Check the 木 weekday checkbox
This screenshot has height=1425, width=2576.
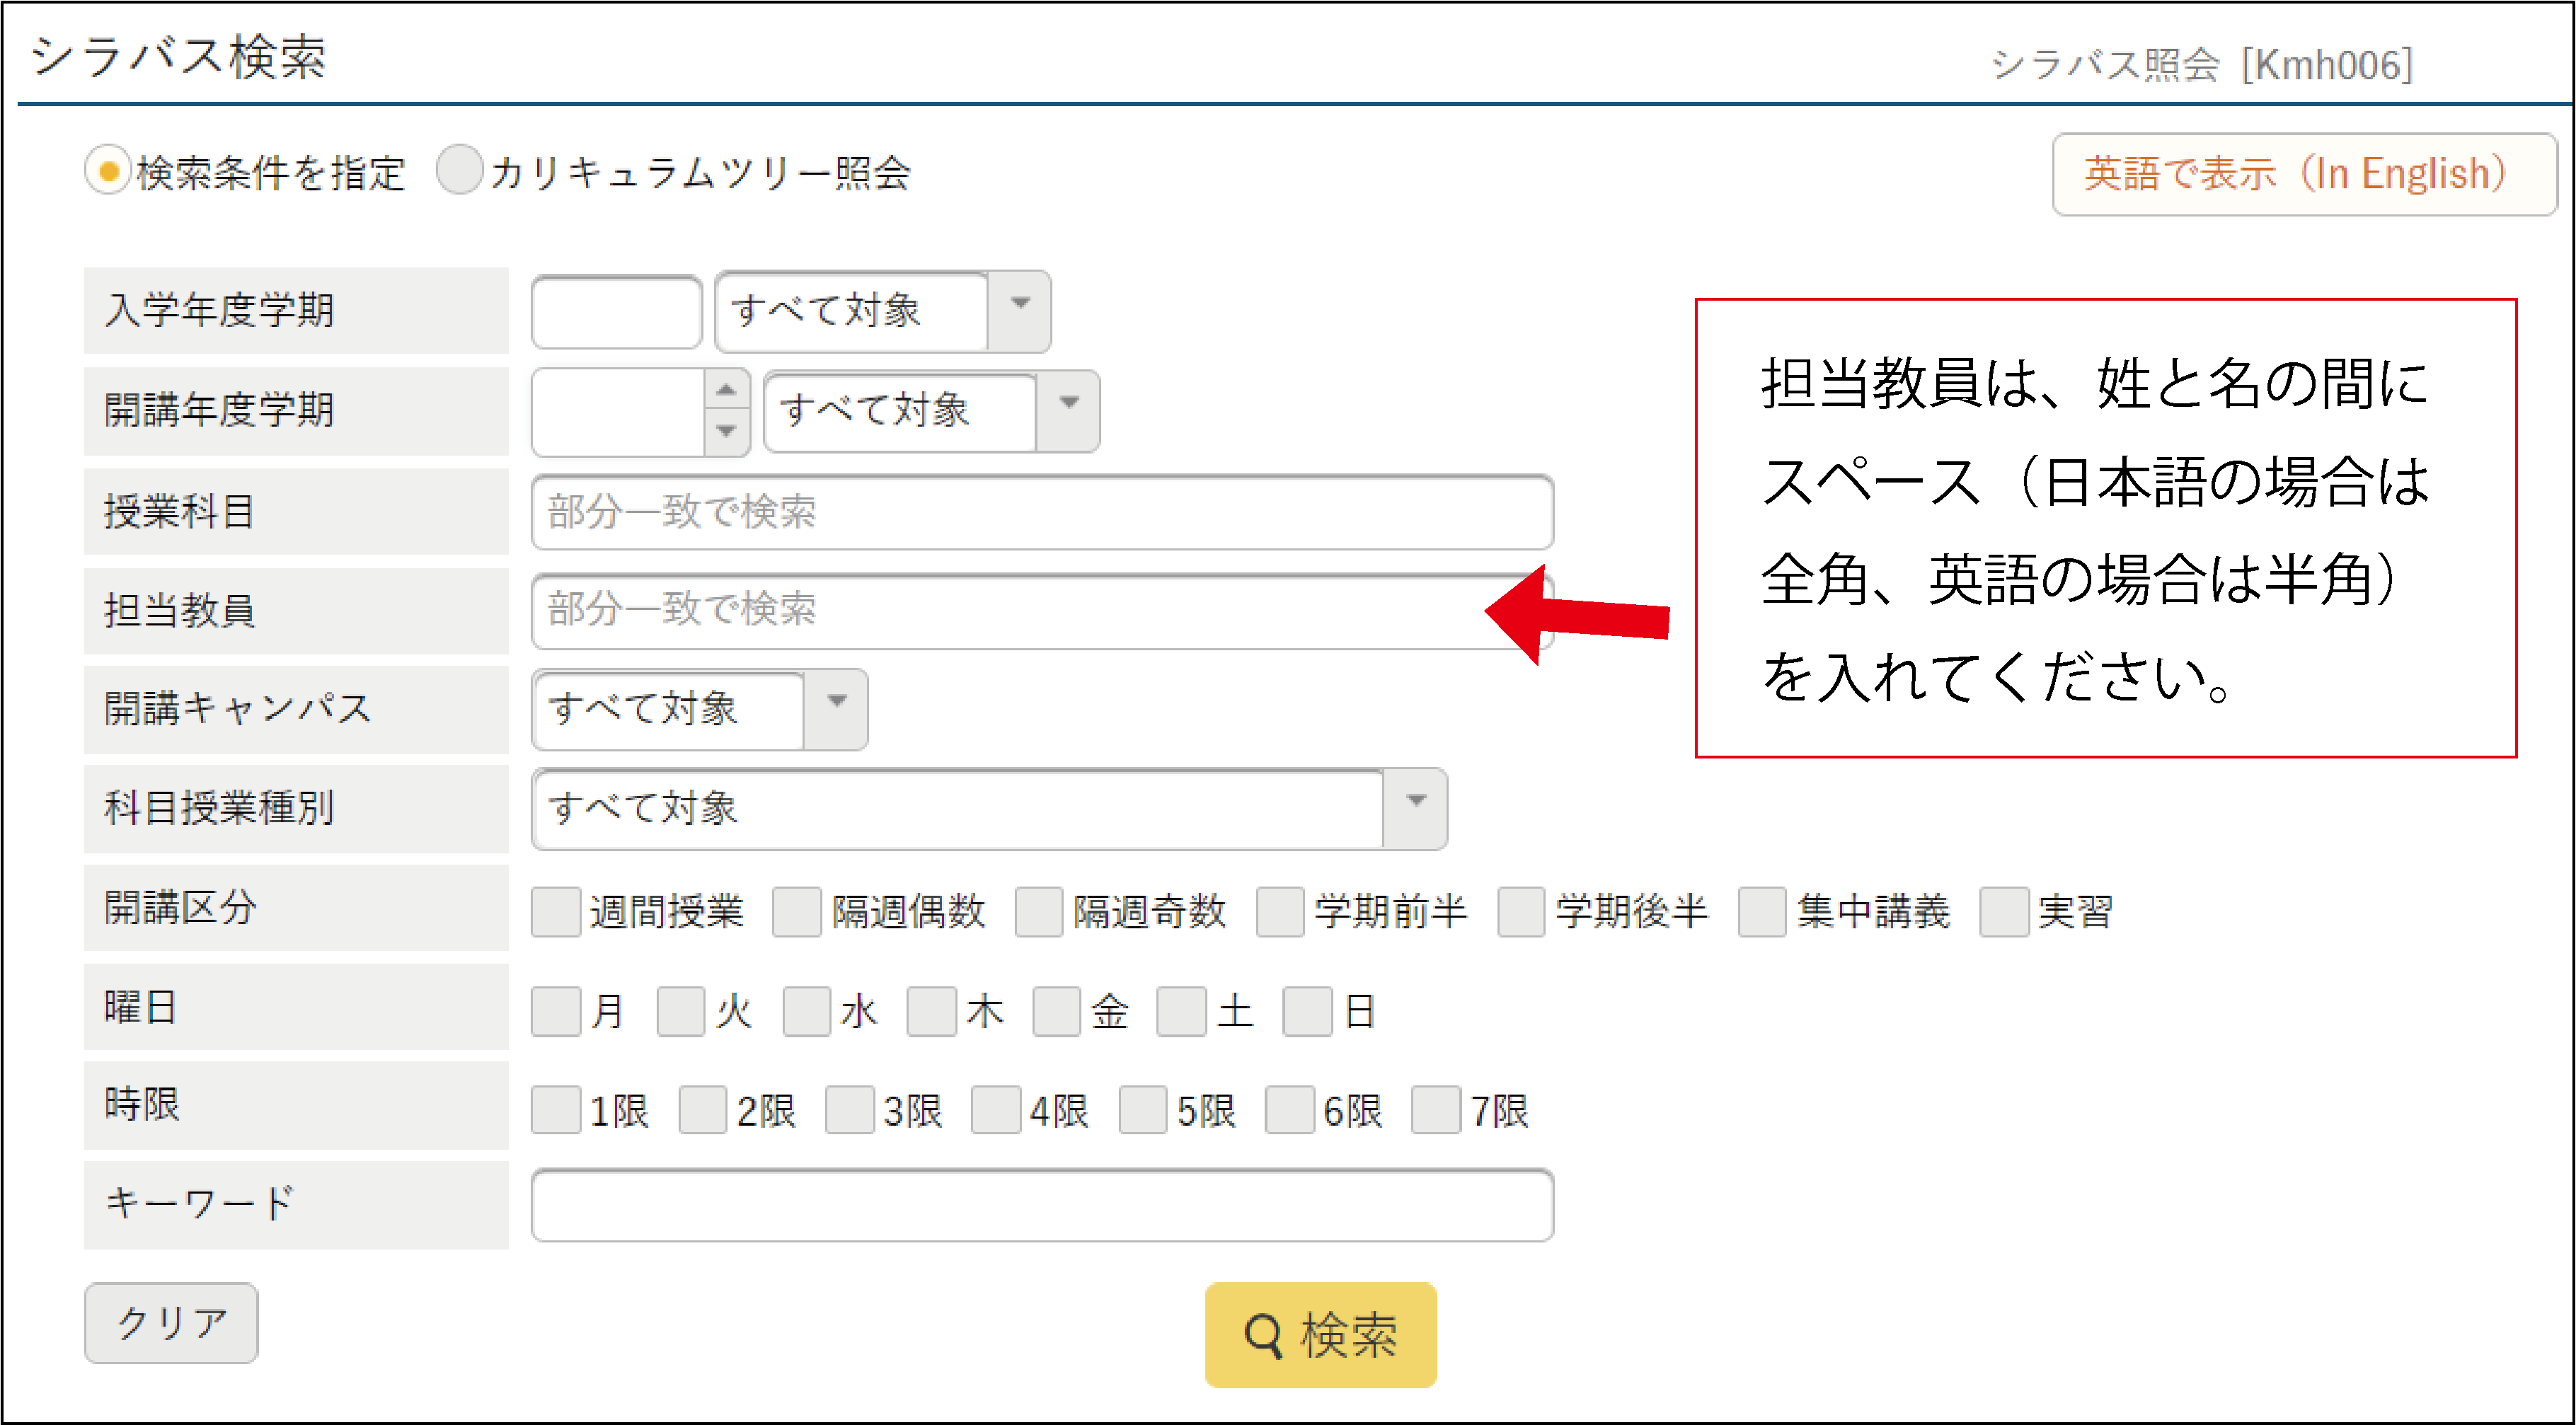[x=931, y=1011]
